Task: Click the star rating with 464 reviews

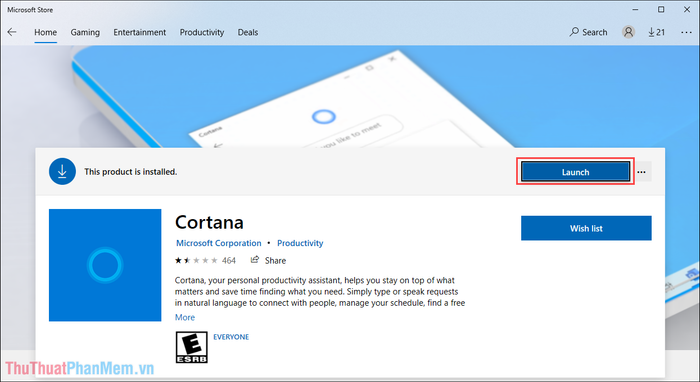Action: [205, 261]
